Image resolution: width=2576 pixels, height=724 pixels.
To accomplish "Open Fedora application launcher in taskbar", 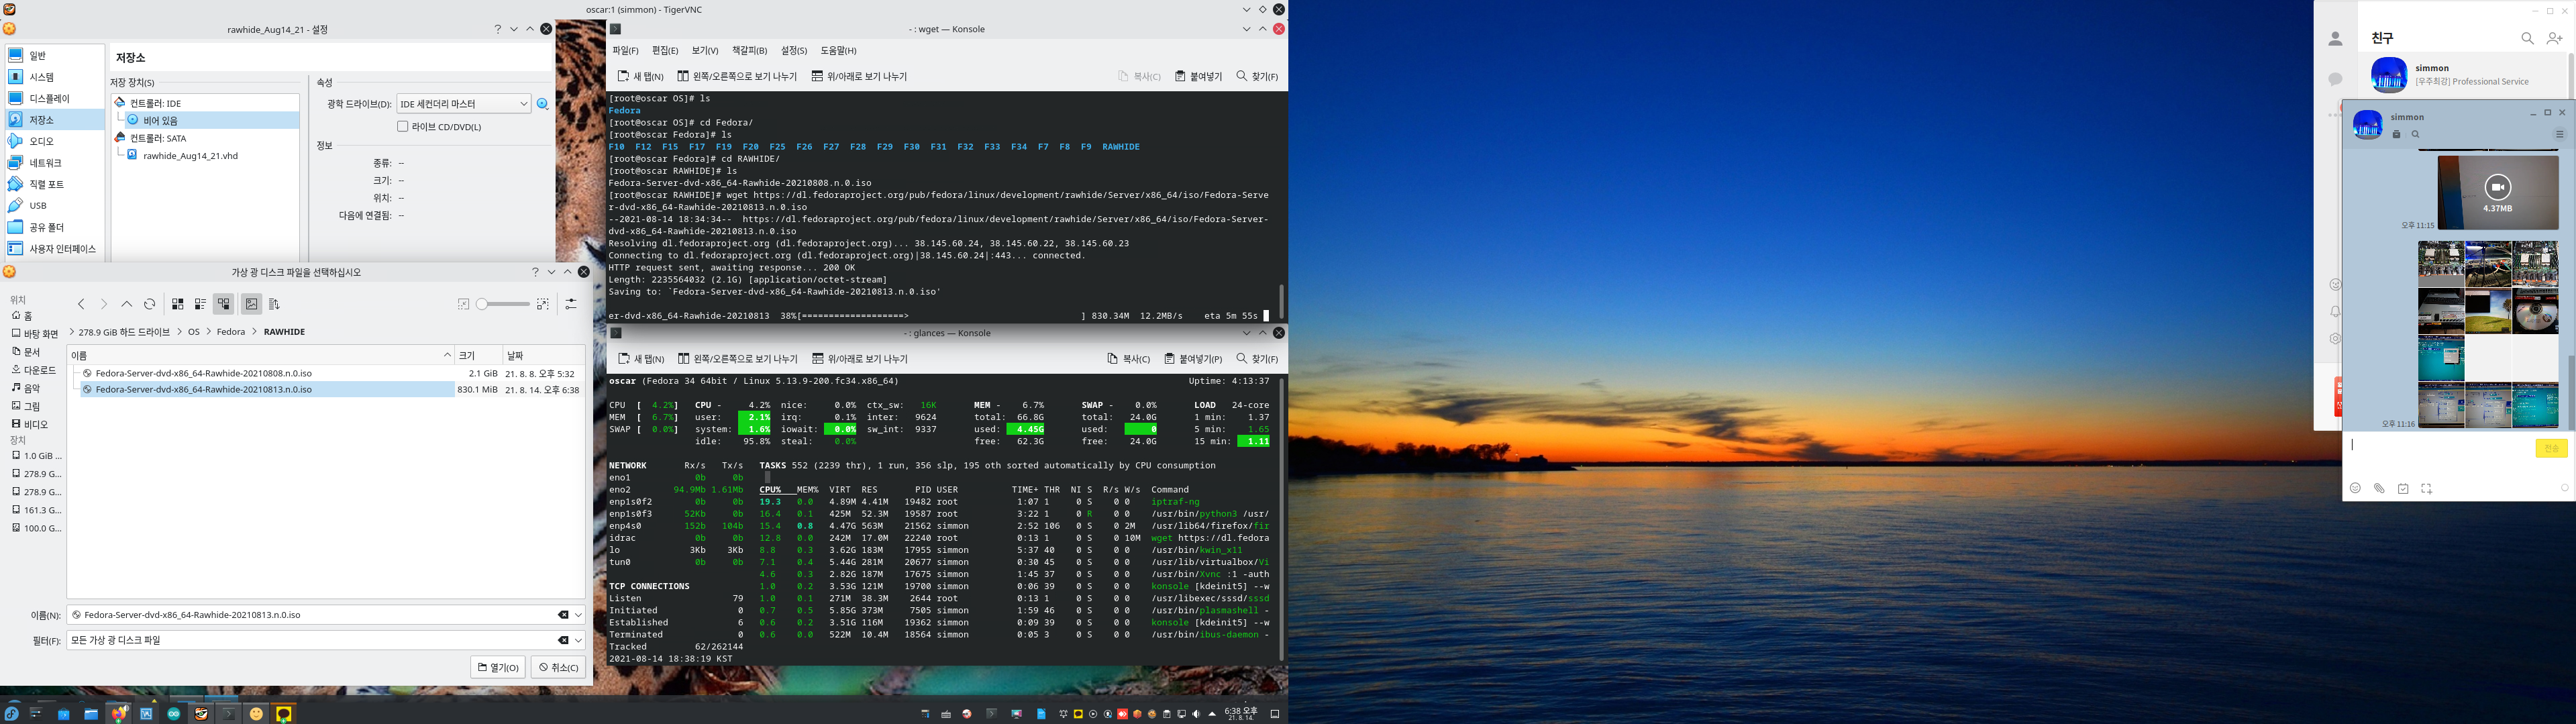I will (x=11, y=713).
